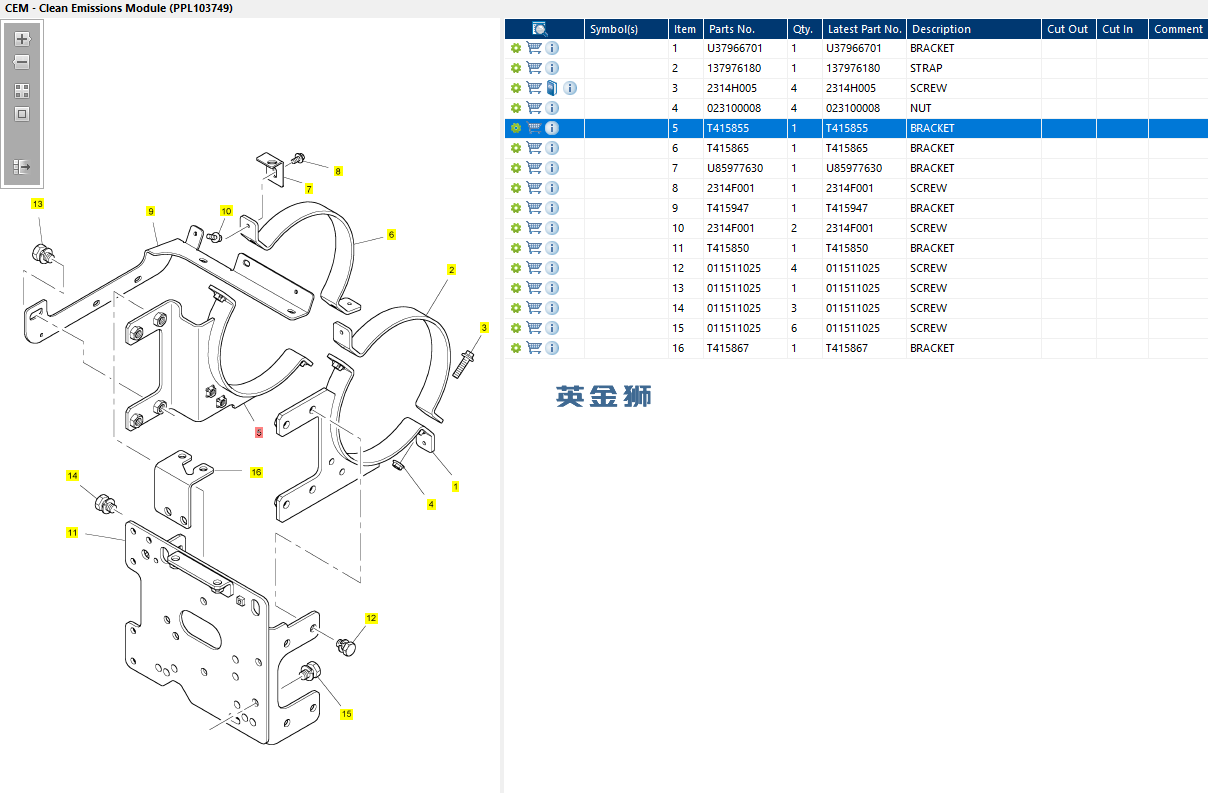Select callout 8 in the diagram
1208x793 pixels.
click(338, 171)
